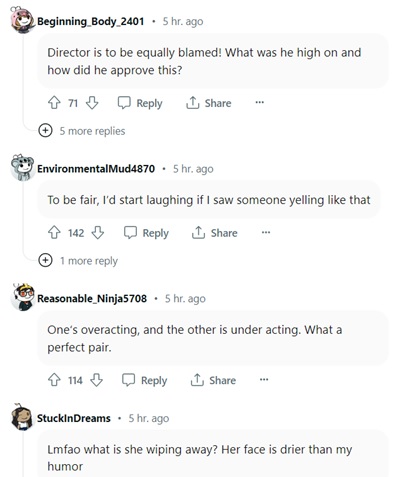Upvote Beginning_Body_2401's comment
This screenshot has width=399, height=477.
(54, 103)
